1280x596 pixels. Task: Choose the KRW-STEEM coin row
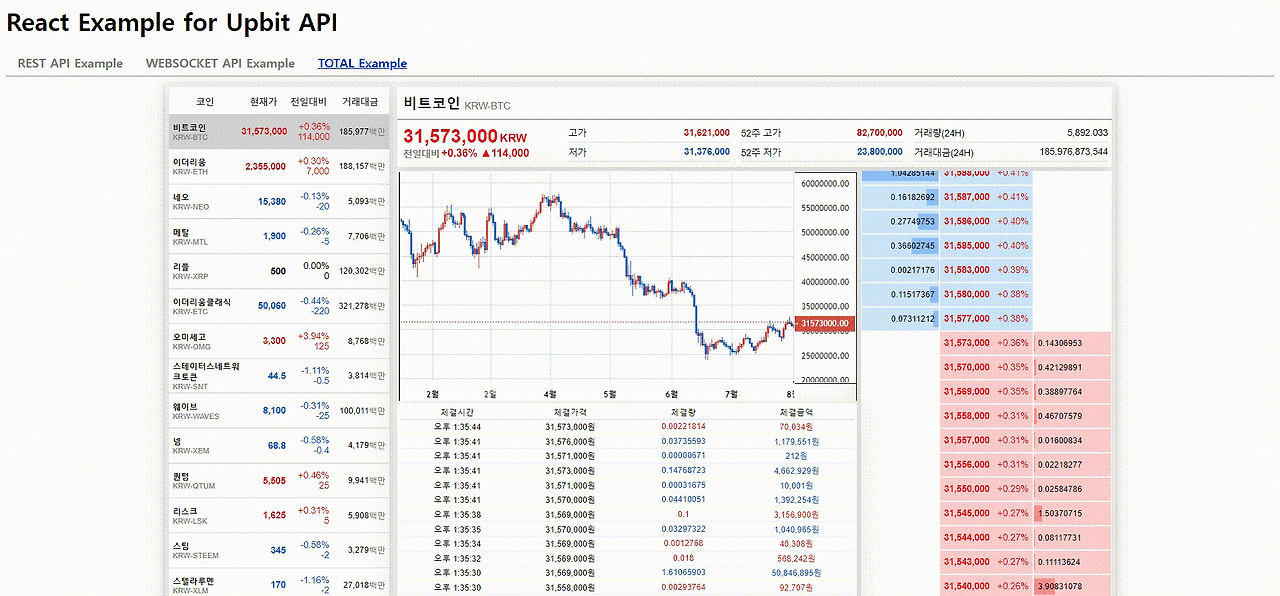point(279,551)
